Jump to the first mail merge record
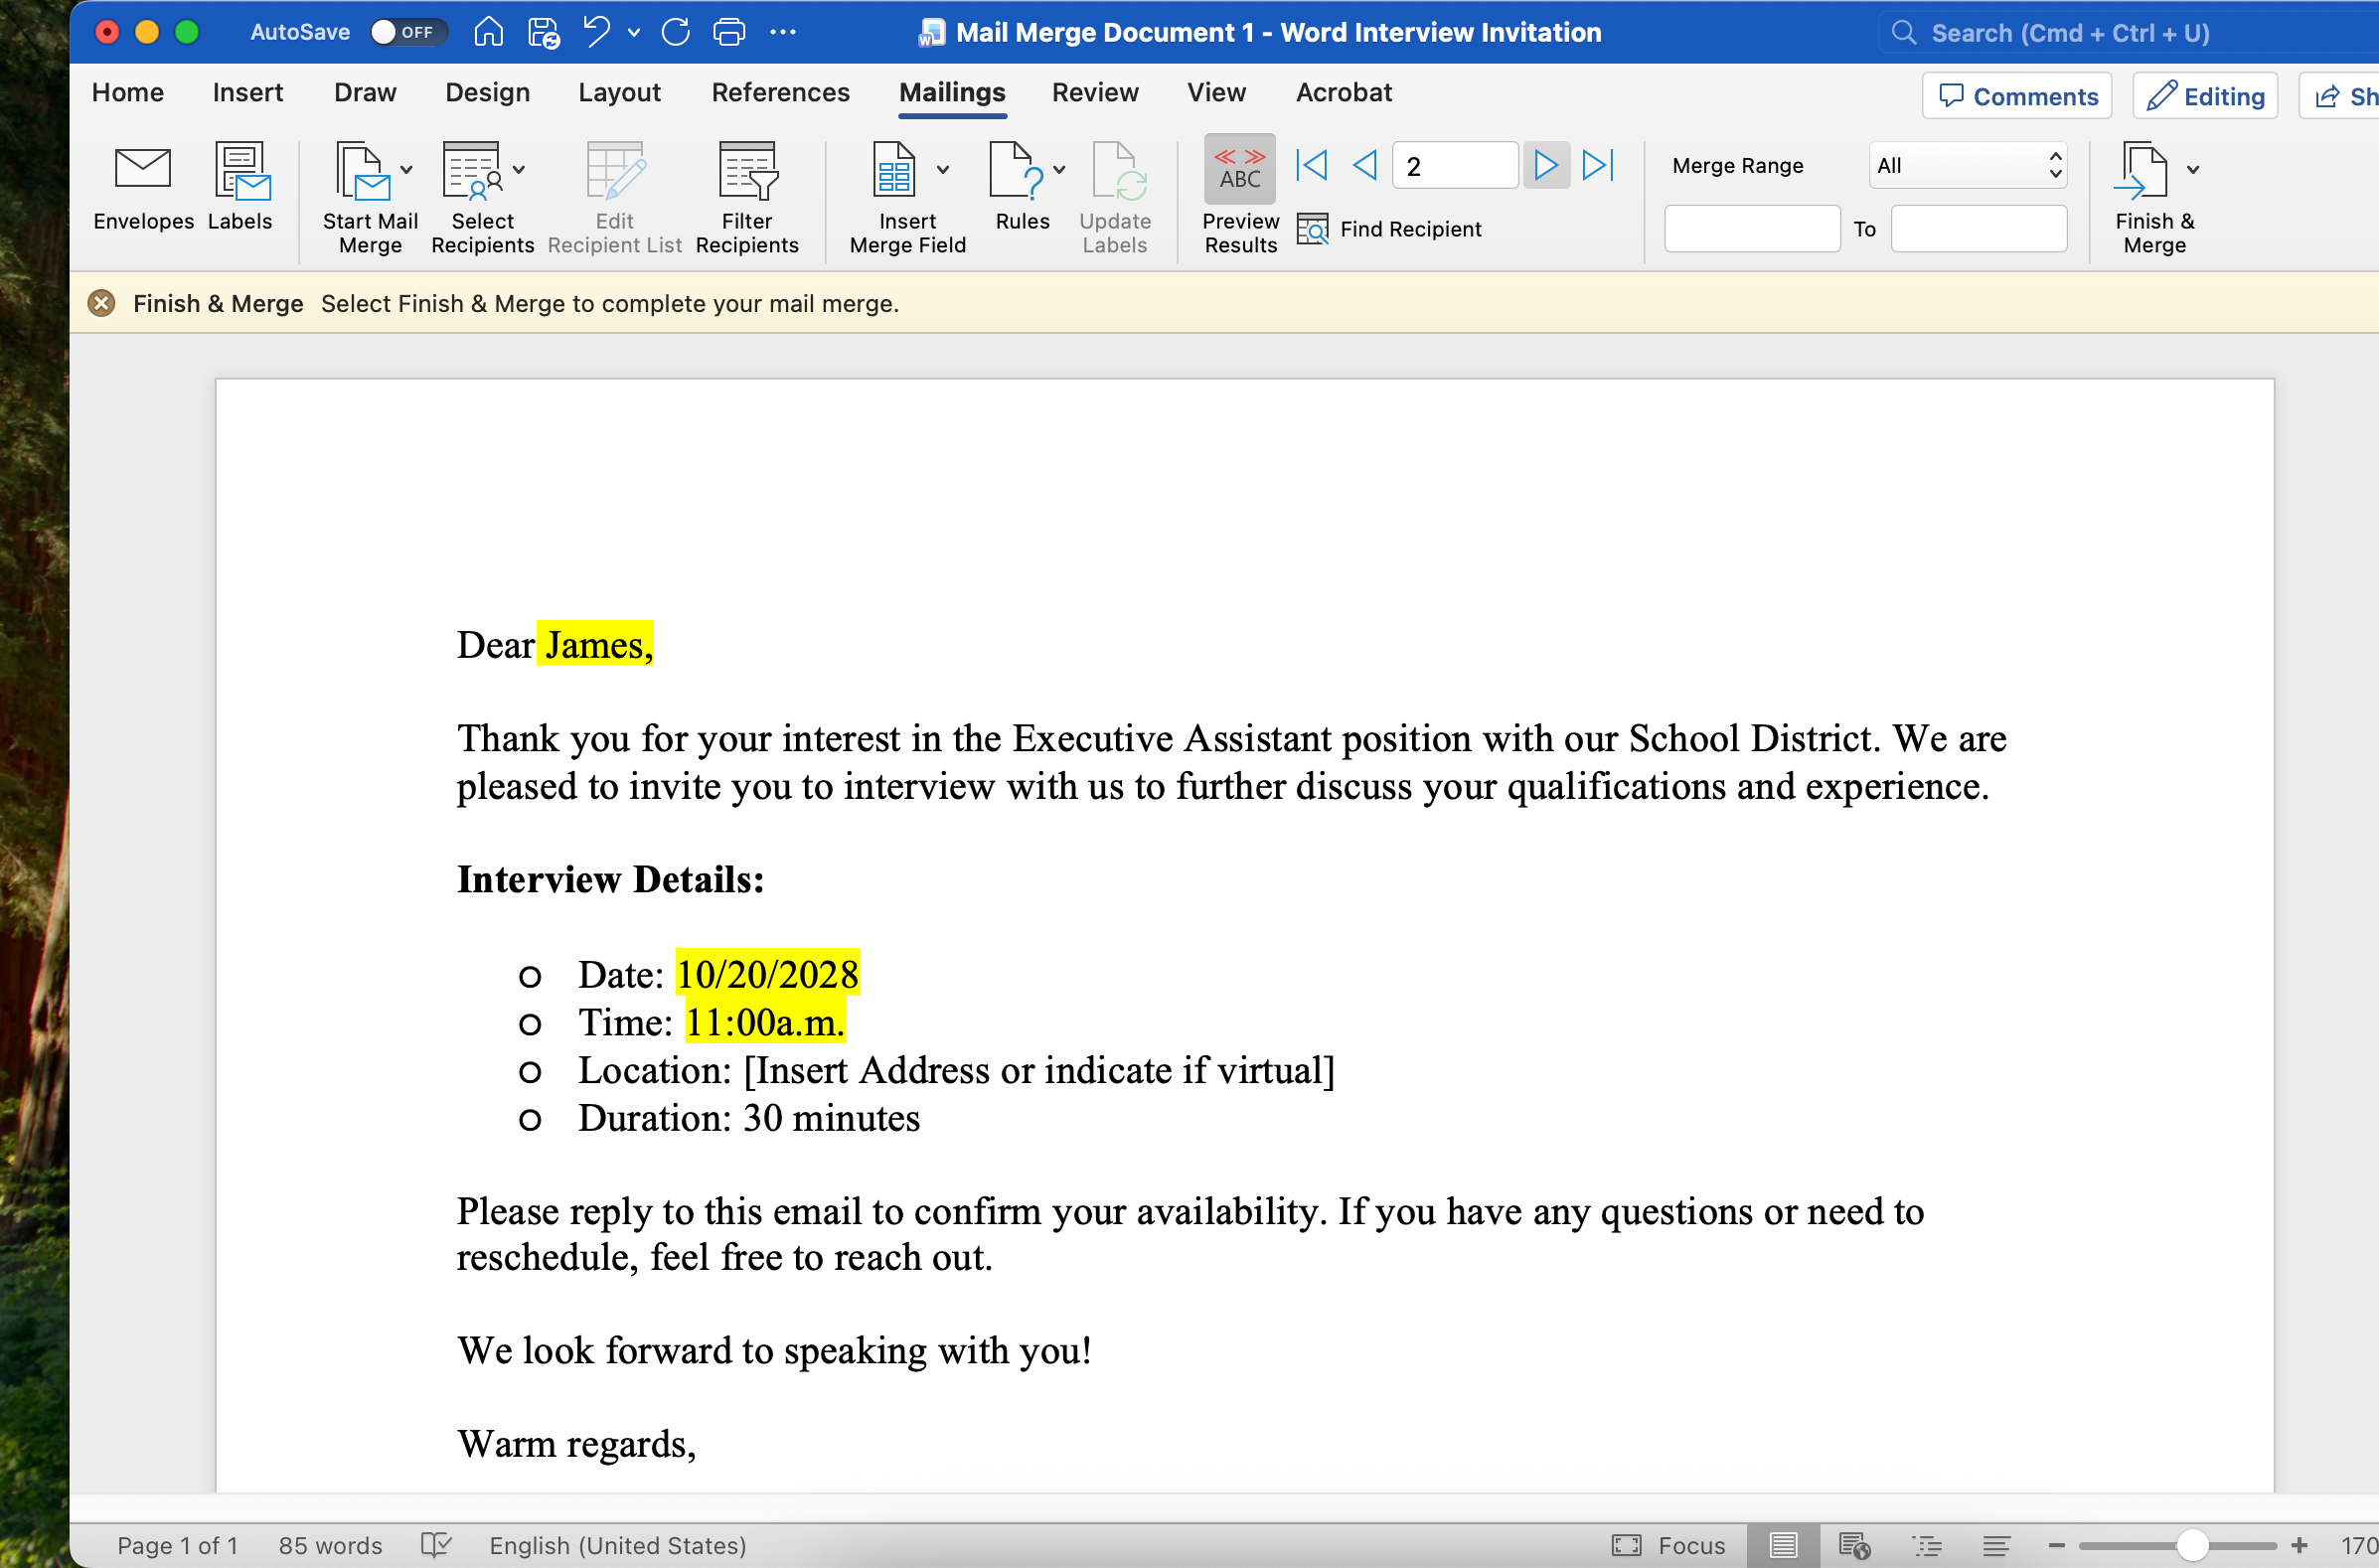This screenshot has width=2379, height=1568. tap(1311, 165)
